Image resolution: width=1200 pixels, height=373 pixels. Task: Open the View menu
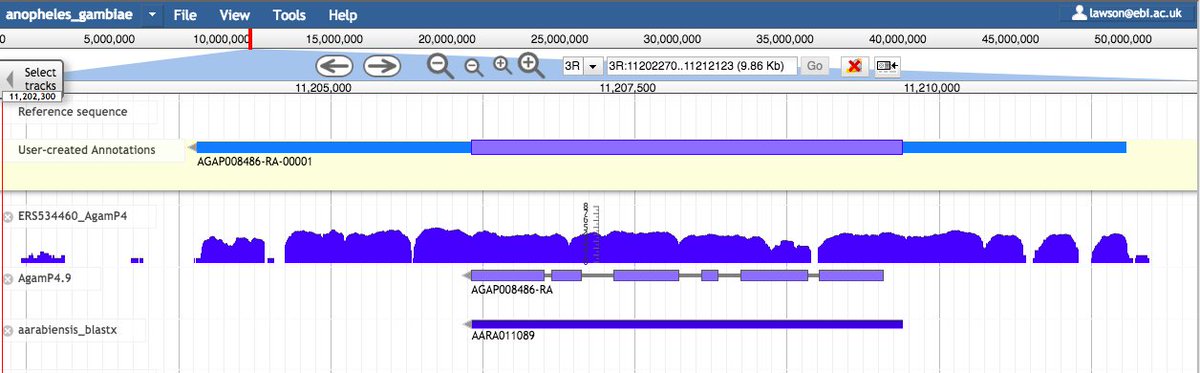pyautogui.click(x=235, y=15)
